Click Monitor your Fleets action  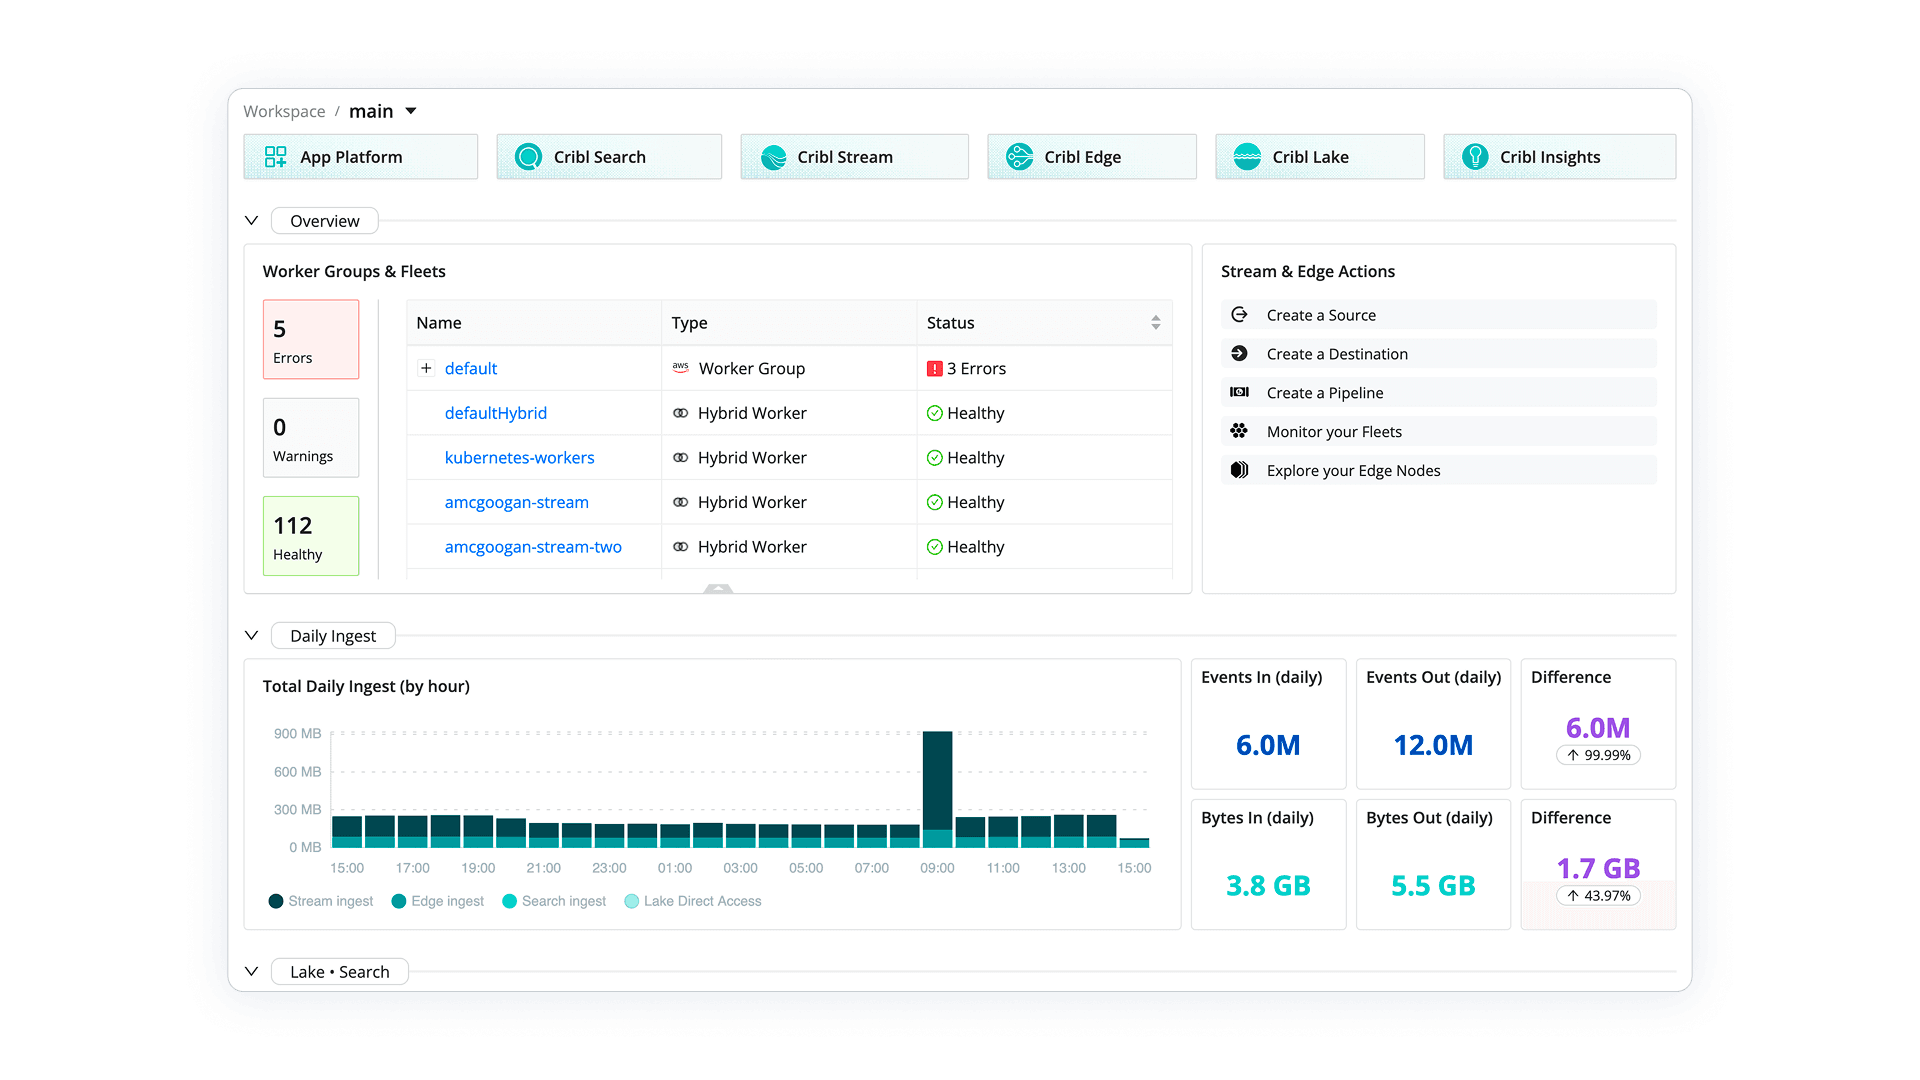[1439, 432]
